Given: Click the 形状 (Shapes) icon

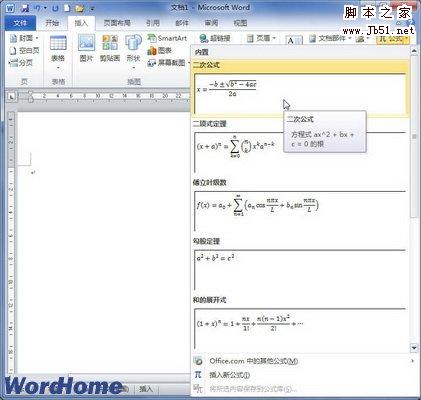Looking at the screenshot, I should (133, 43).
